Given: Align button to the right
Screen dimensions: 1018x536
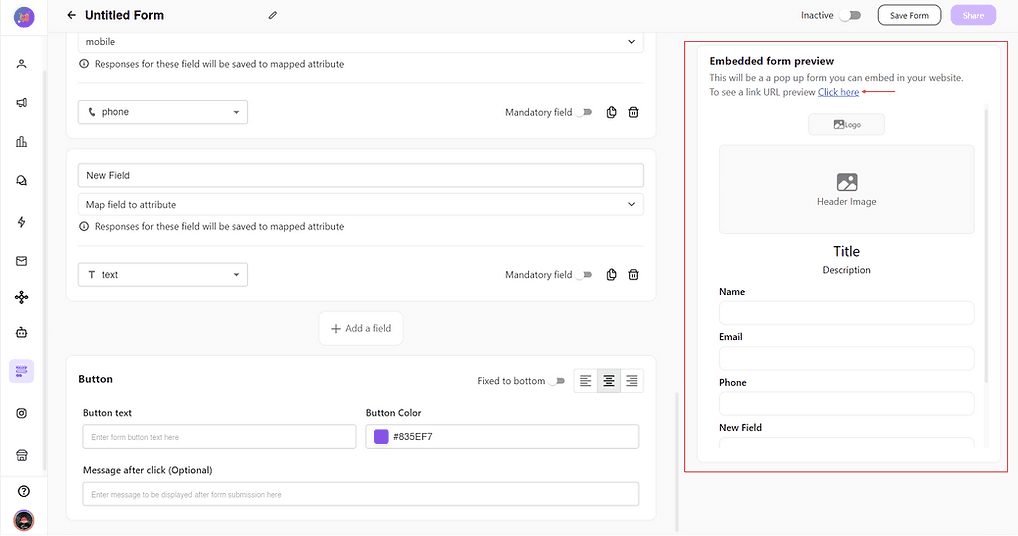Looking at the screenshot, I should click(632, 381).
